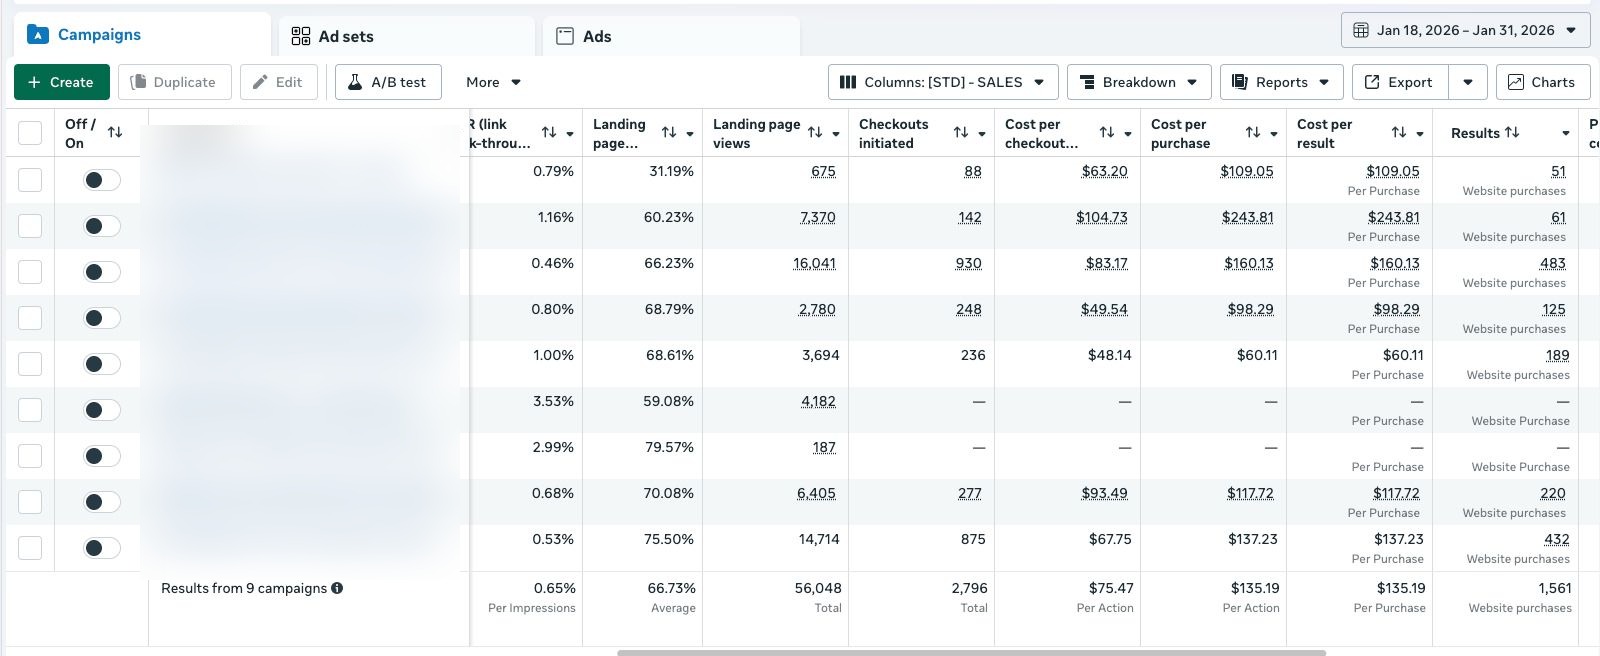Screen dimensions: 1600x656
Task: Click the total 1,561 website purchases
Action: (x=1555, y=588)
